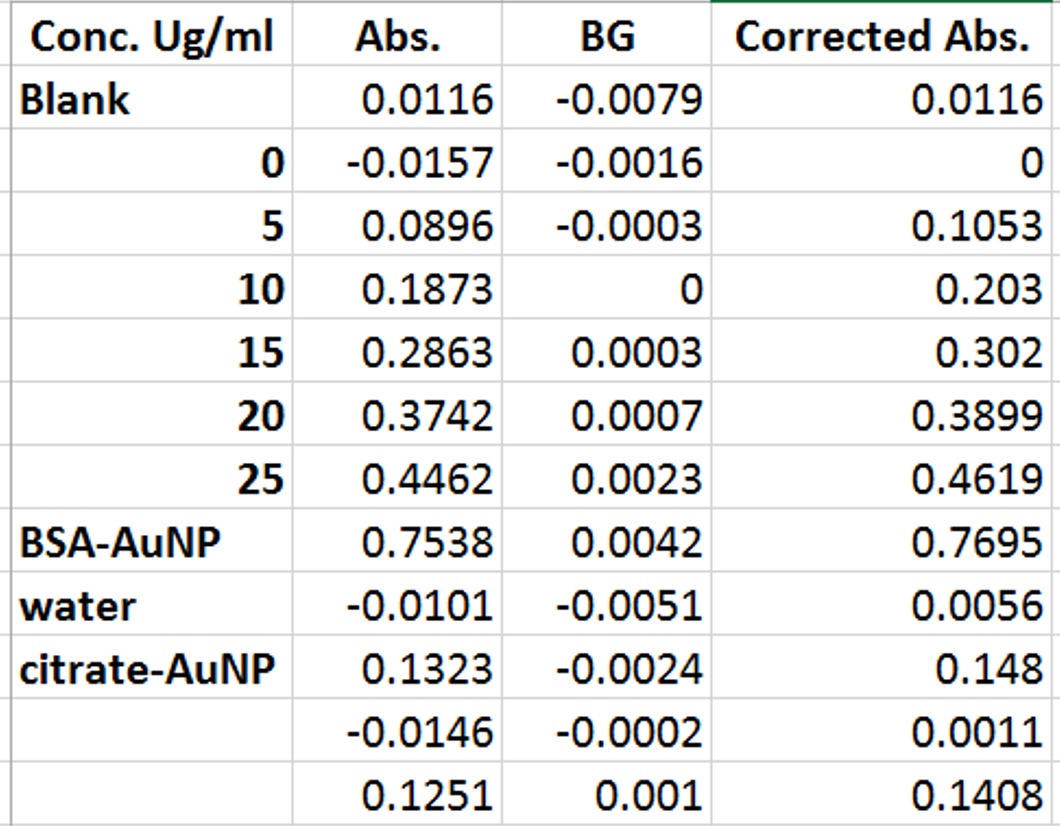Select the "Abs." column header cell

coord(397,37)
